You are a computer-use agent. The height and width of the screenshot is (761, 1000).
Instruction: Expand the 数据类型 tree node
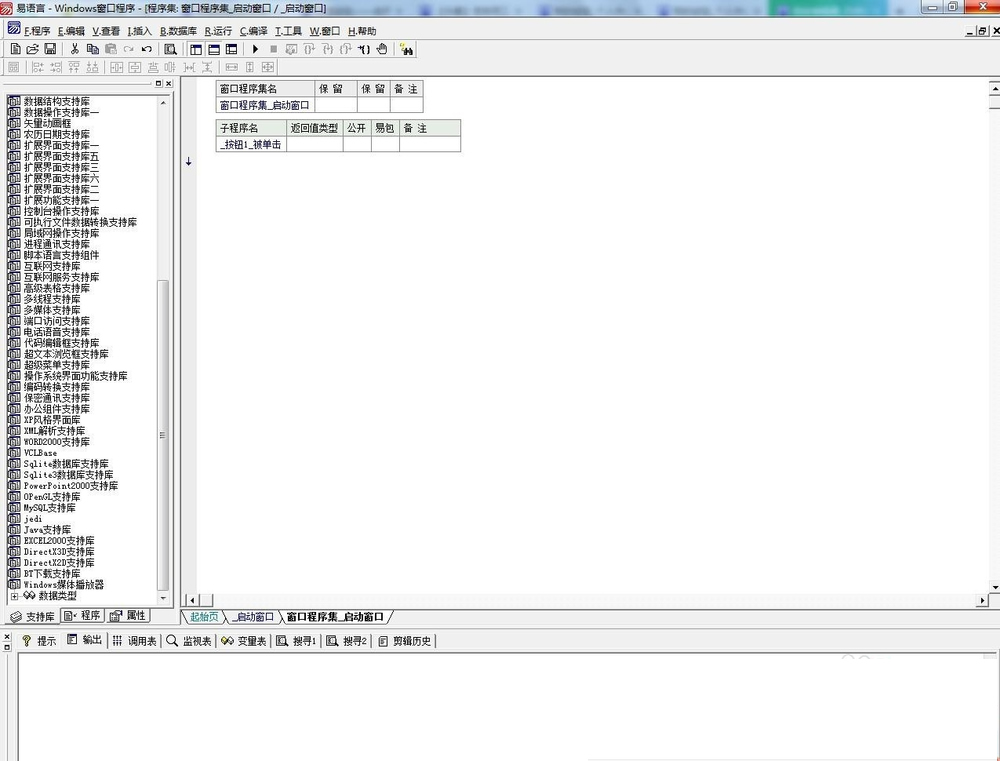[x=14, y=596]
